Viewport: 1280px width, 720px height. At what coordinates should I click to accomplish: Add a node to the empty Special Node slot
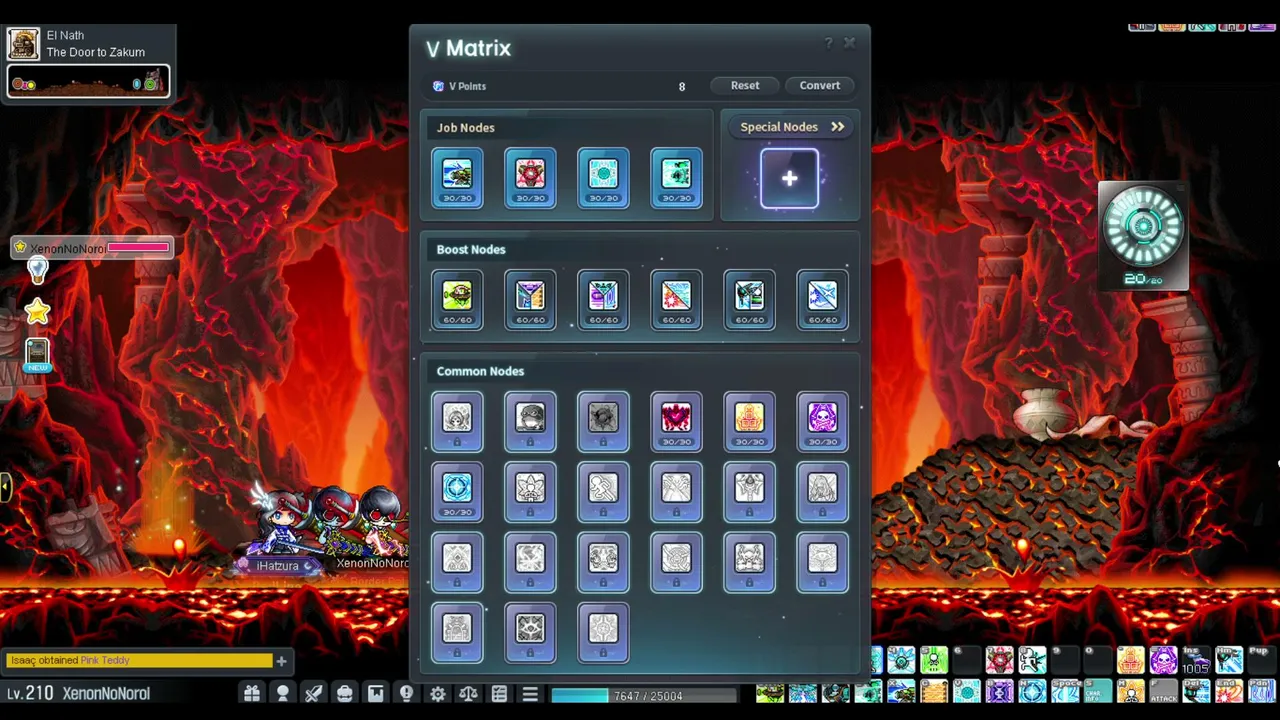(x=789, y=179)
